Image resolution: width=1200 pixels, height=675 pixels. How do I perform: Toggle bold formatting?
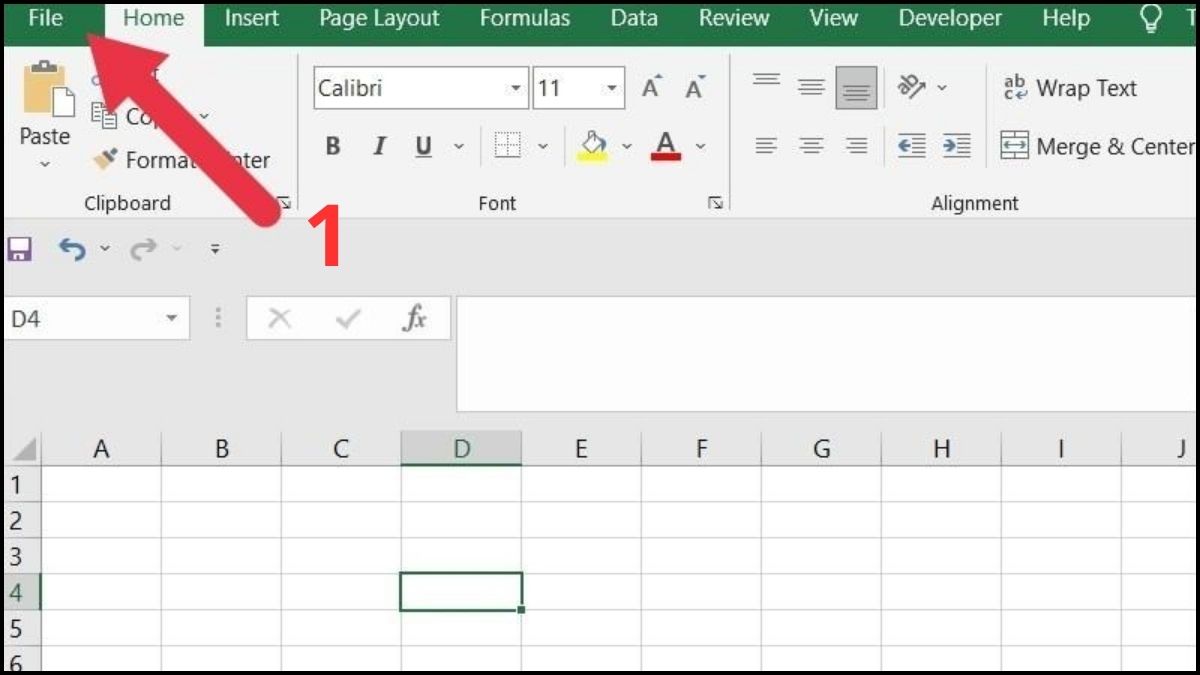tap(332, 146)
